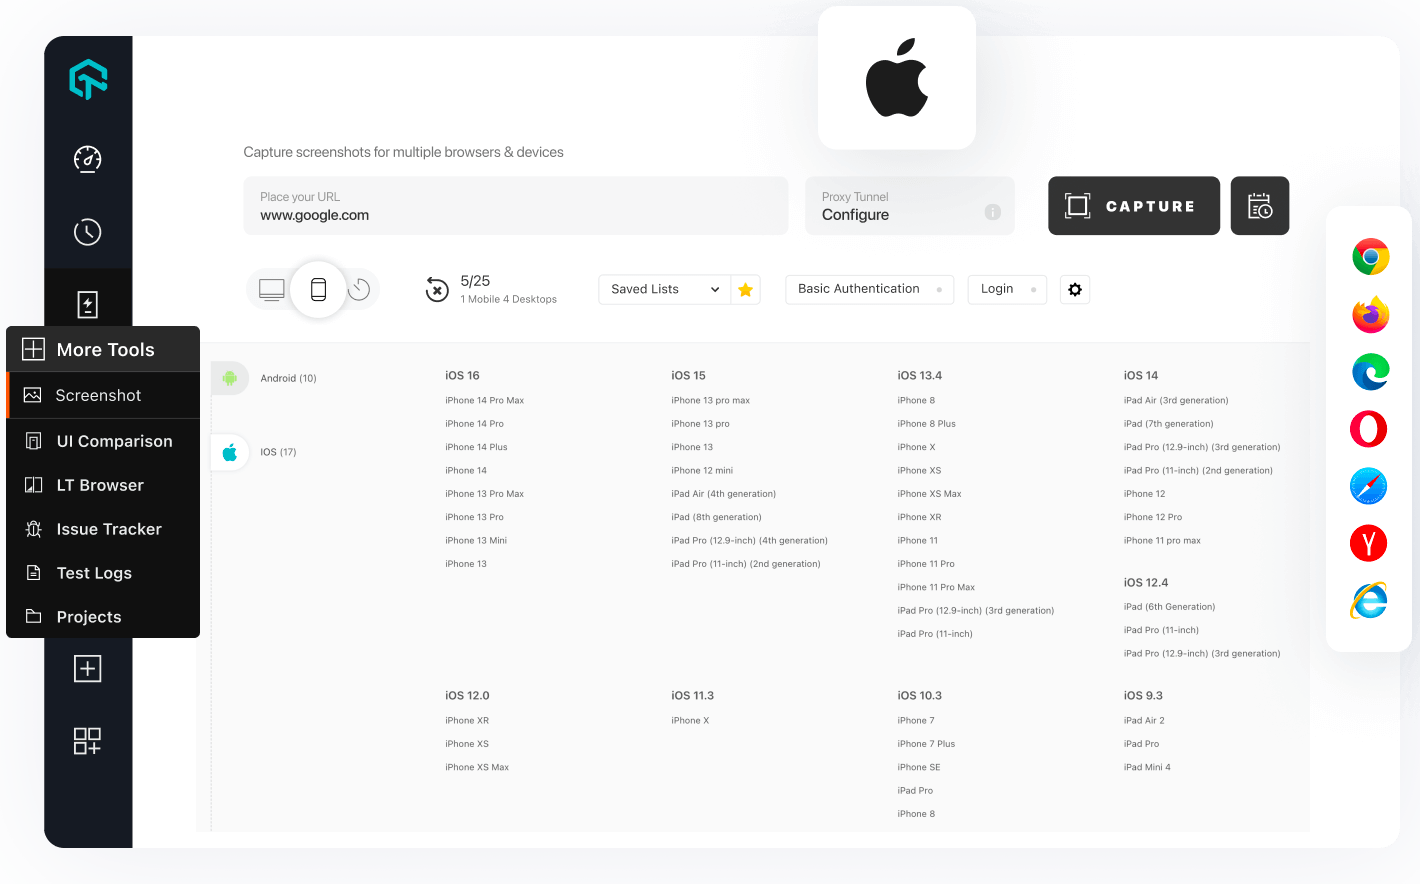Image resolution: width=1420 pixels, height=884 pixels.
Task: Open the Login dropdown
Action: (x=1006, y=289)
